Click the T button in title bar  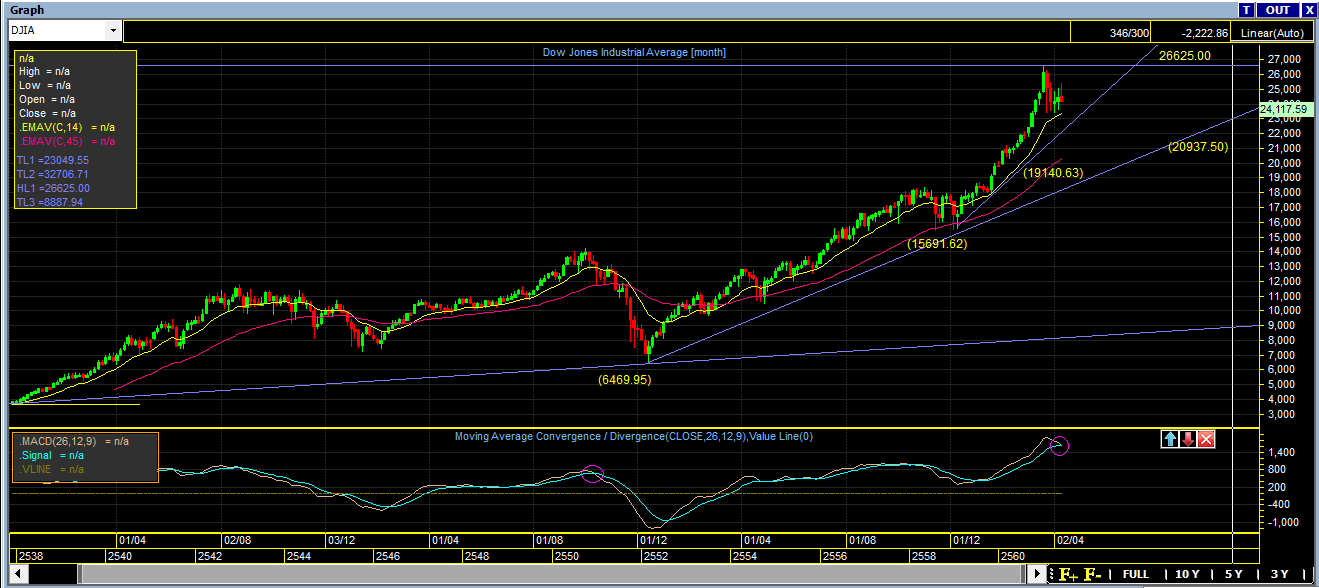[x=1246, y=9]
